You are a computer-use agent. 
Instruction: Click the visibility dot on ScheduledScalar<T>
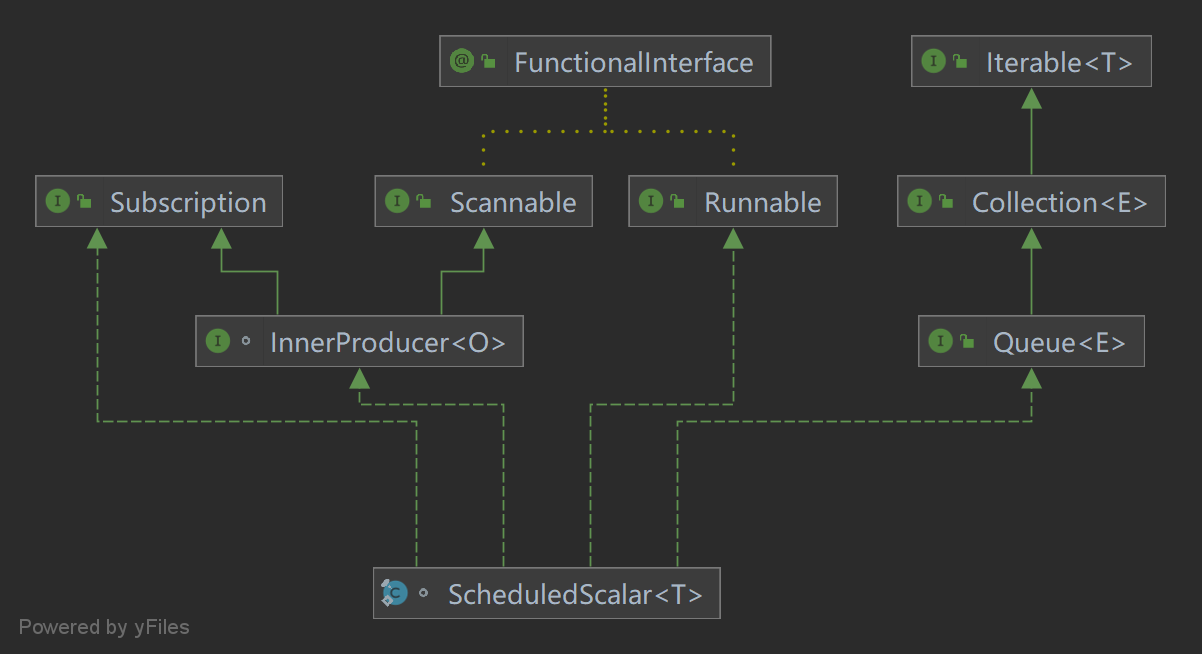(x=423, y=594)
